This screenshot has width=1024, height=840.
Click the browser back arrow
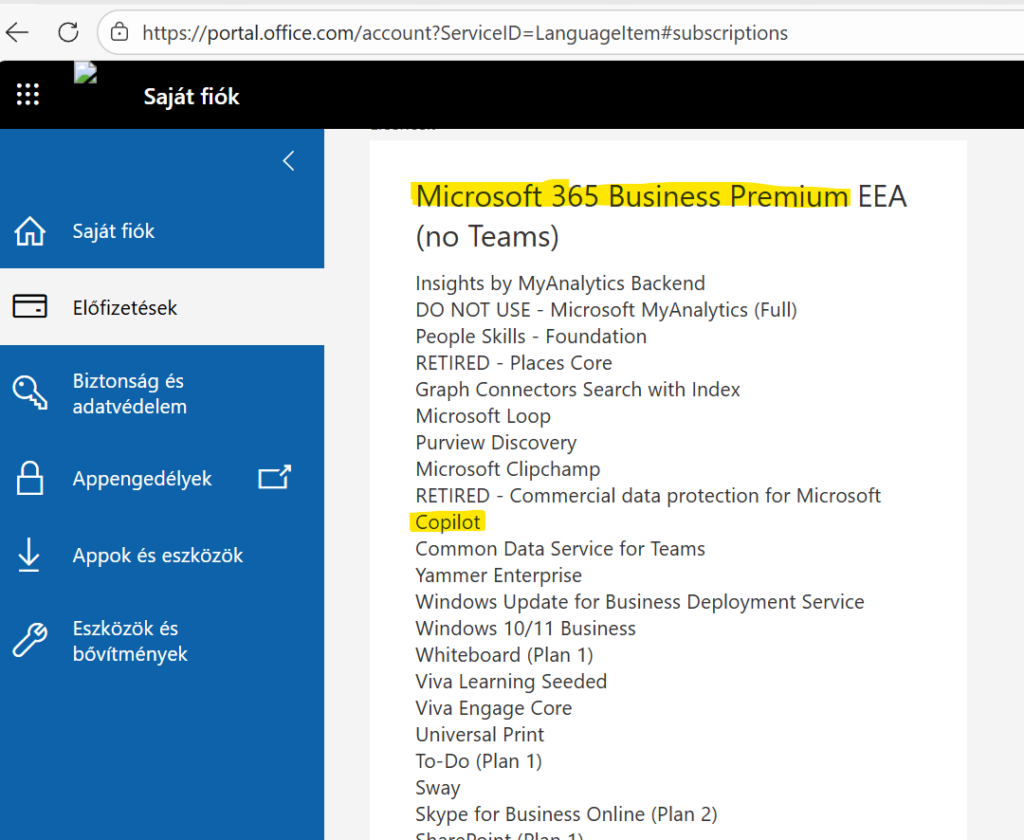click(17, 32)
